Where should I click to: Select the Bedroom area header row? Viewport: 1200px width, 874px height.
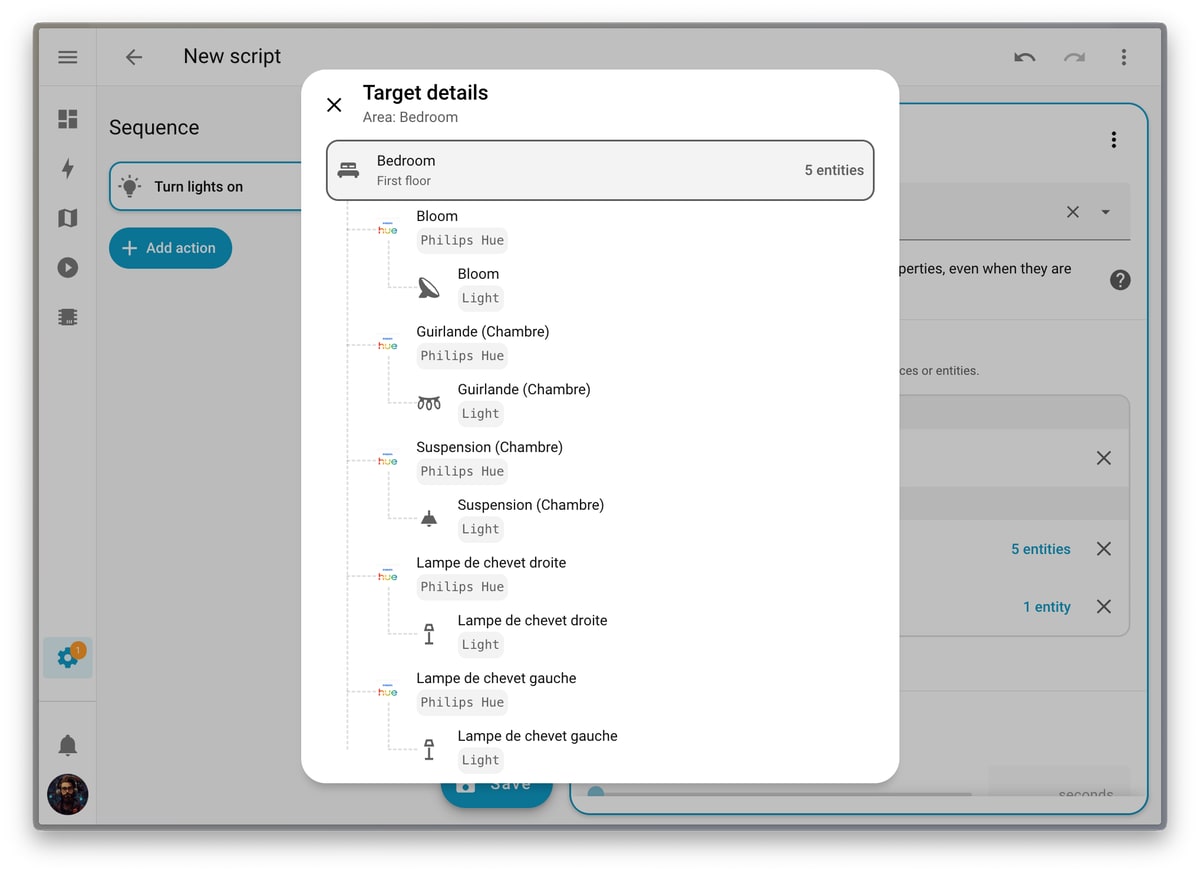600,170
